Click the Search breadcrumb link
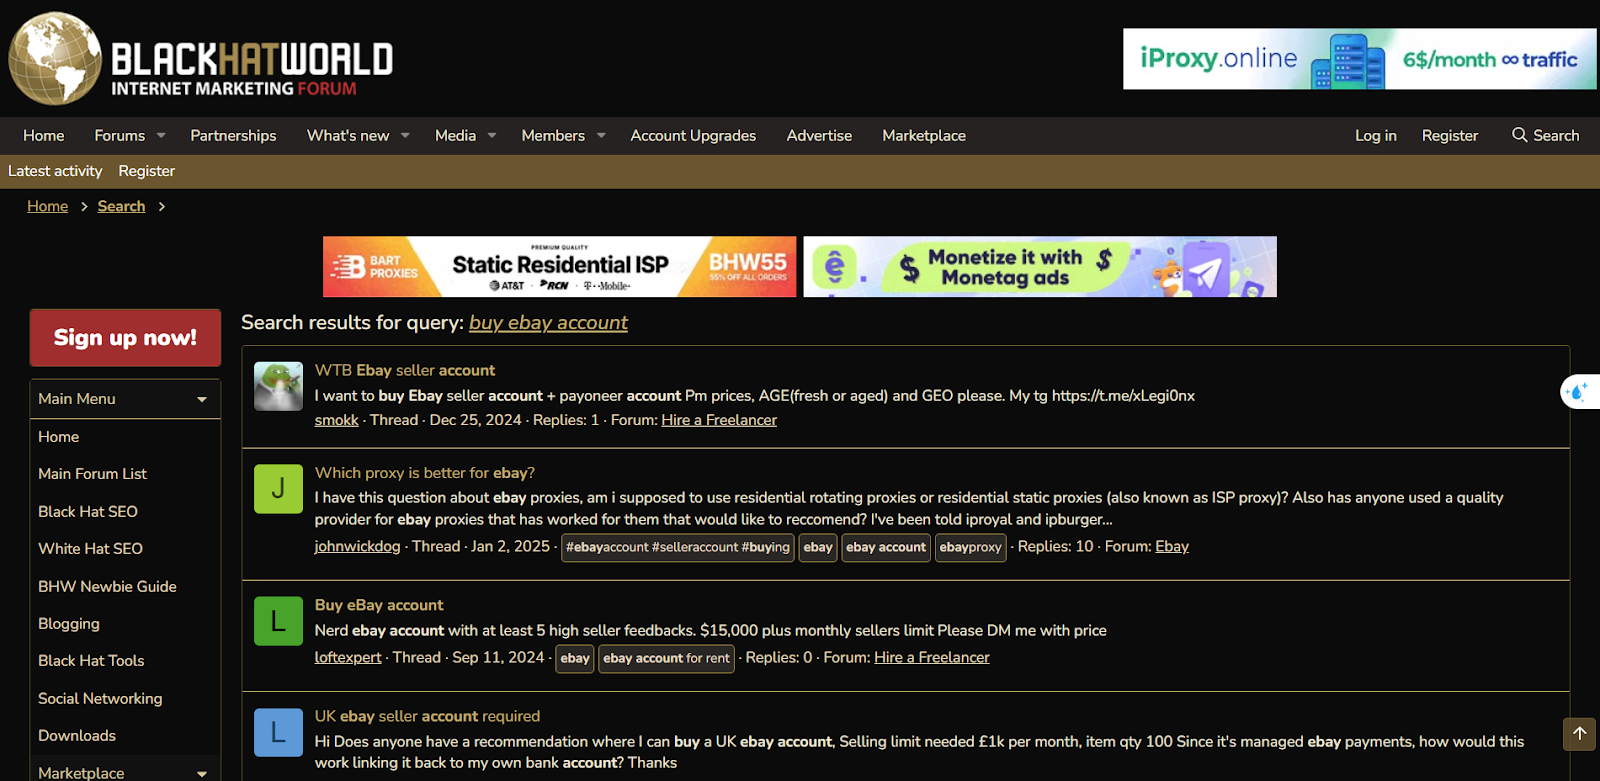 pos(121,206)
